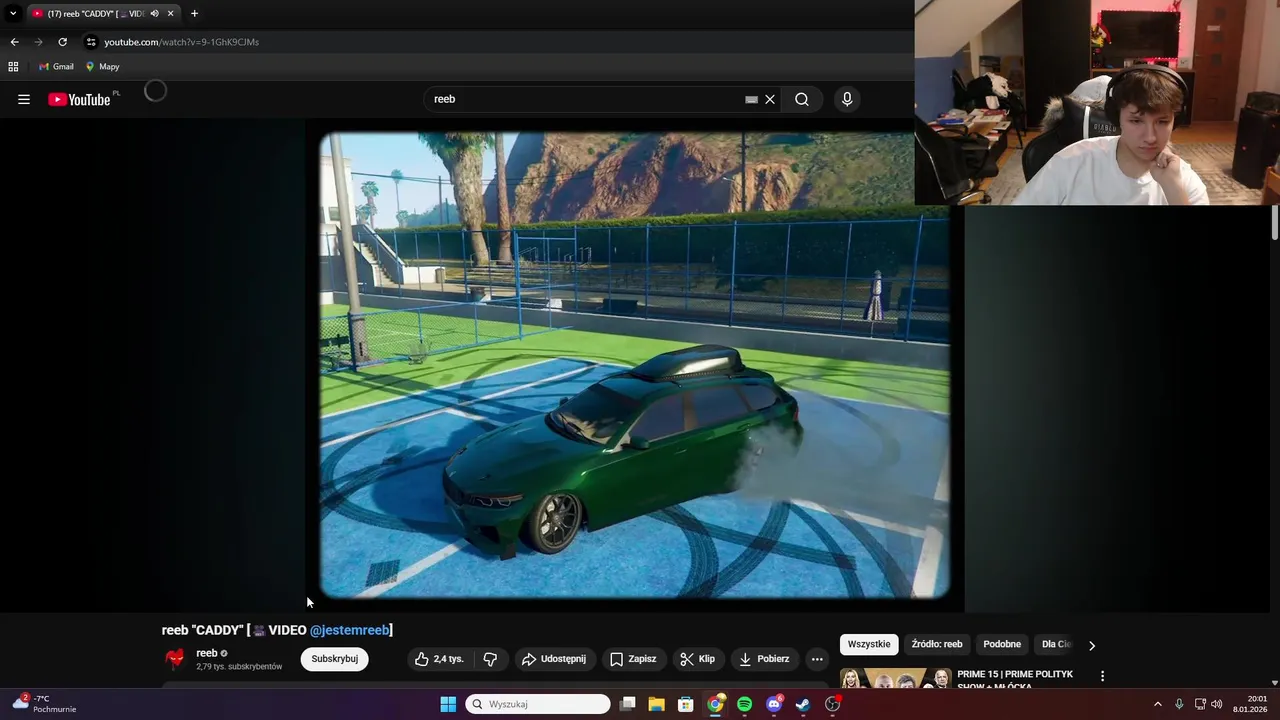Open volume control tray icon
This screenshot has height=720, width=1280.
(x=1217, y=704)
